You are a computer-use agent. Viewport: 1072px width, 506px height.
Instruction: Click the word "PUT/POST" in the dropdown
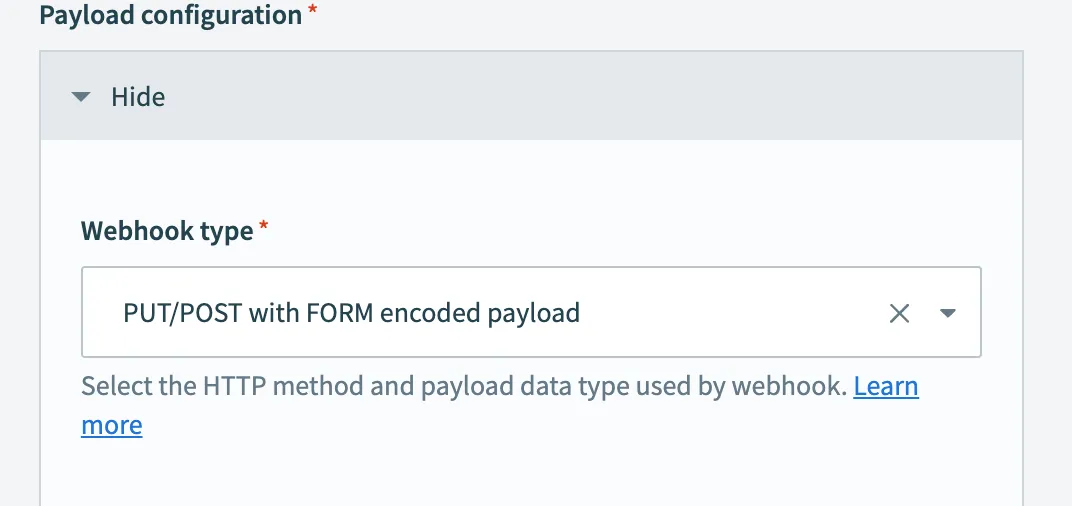[182, 313]
